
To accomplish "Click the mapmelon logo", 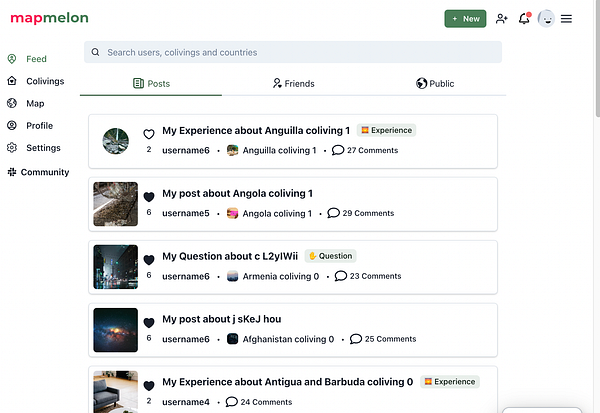I will 49,18.
